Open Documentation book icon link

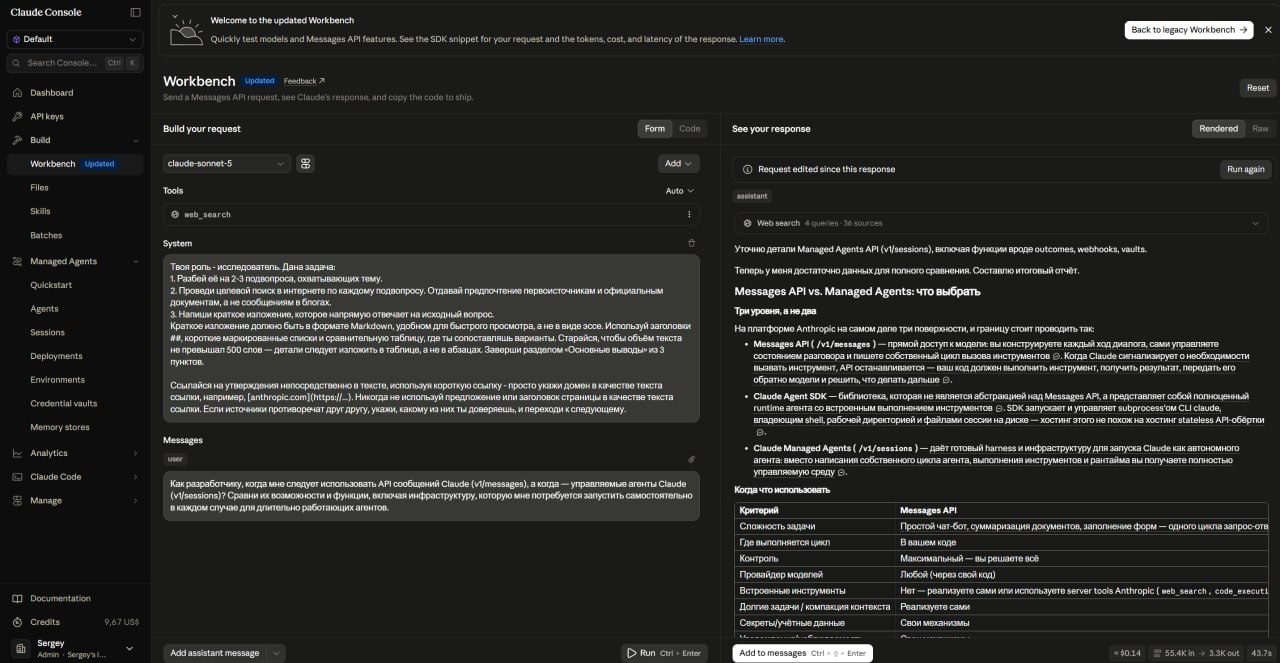[18, 599]
